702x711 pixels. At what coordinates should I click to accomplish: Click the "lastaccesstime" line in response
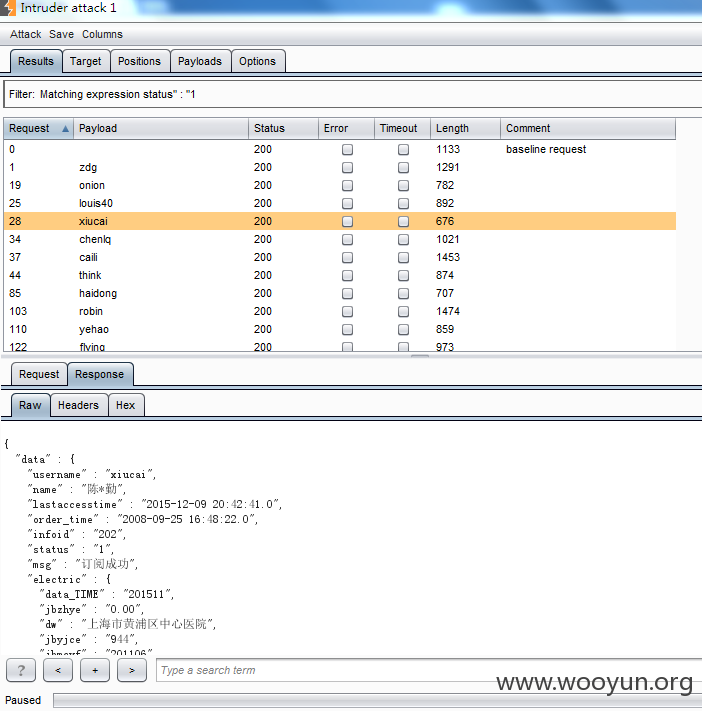tap(155, 504)
